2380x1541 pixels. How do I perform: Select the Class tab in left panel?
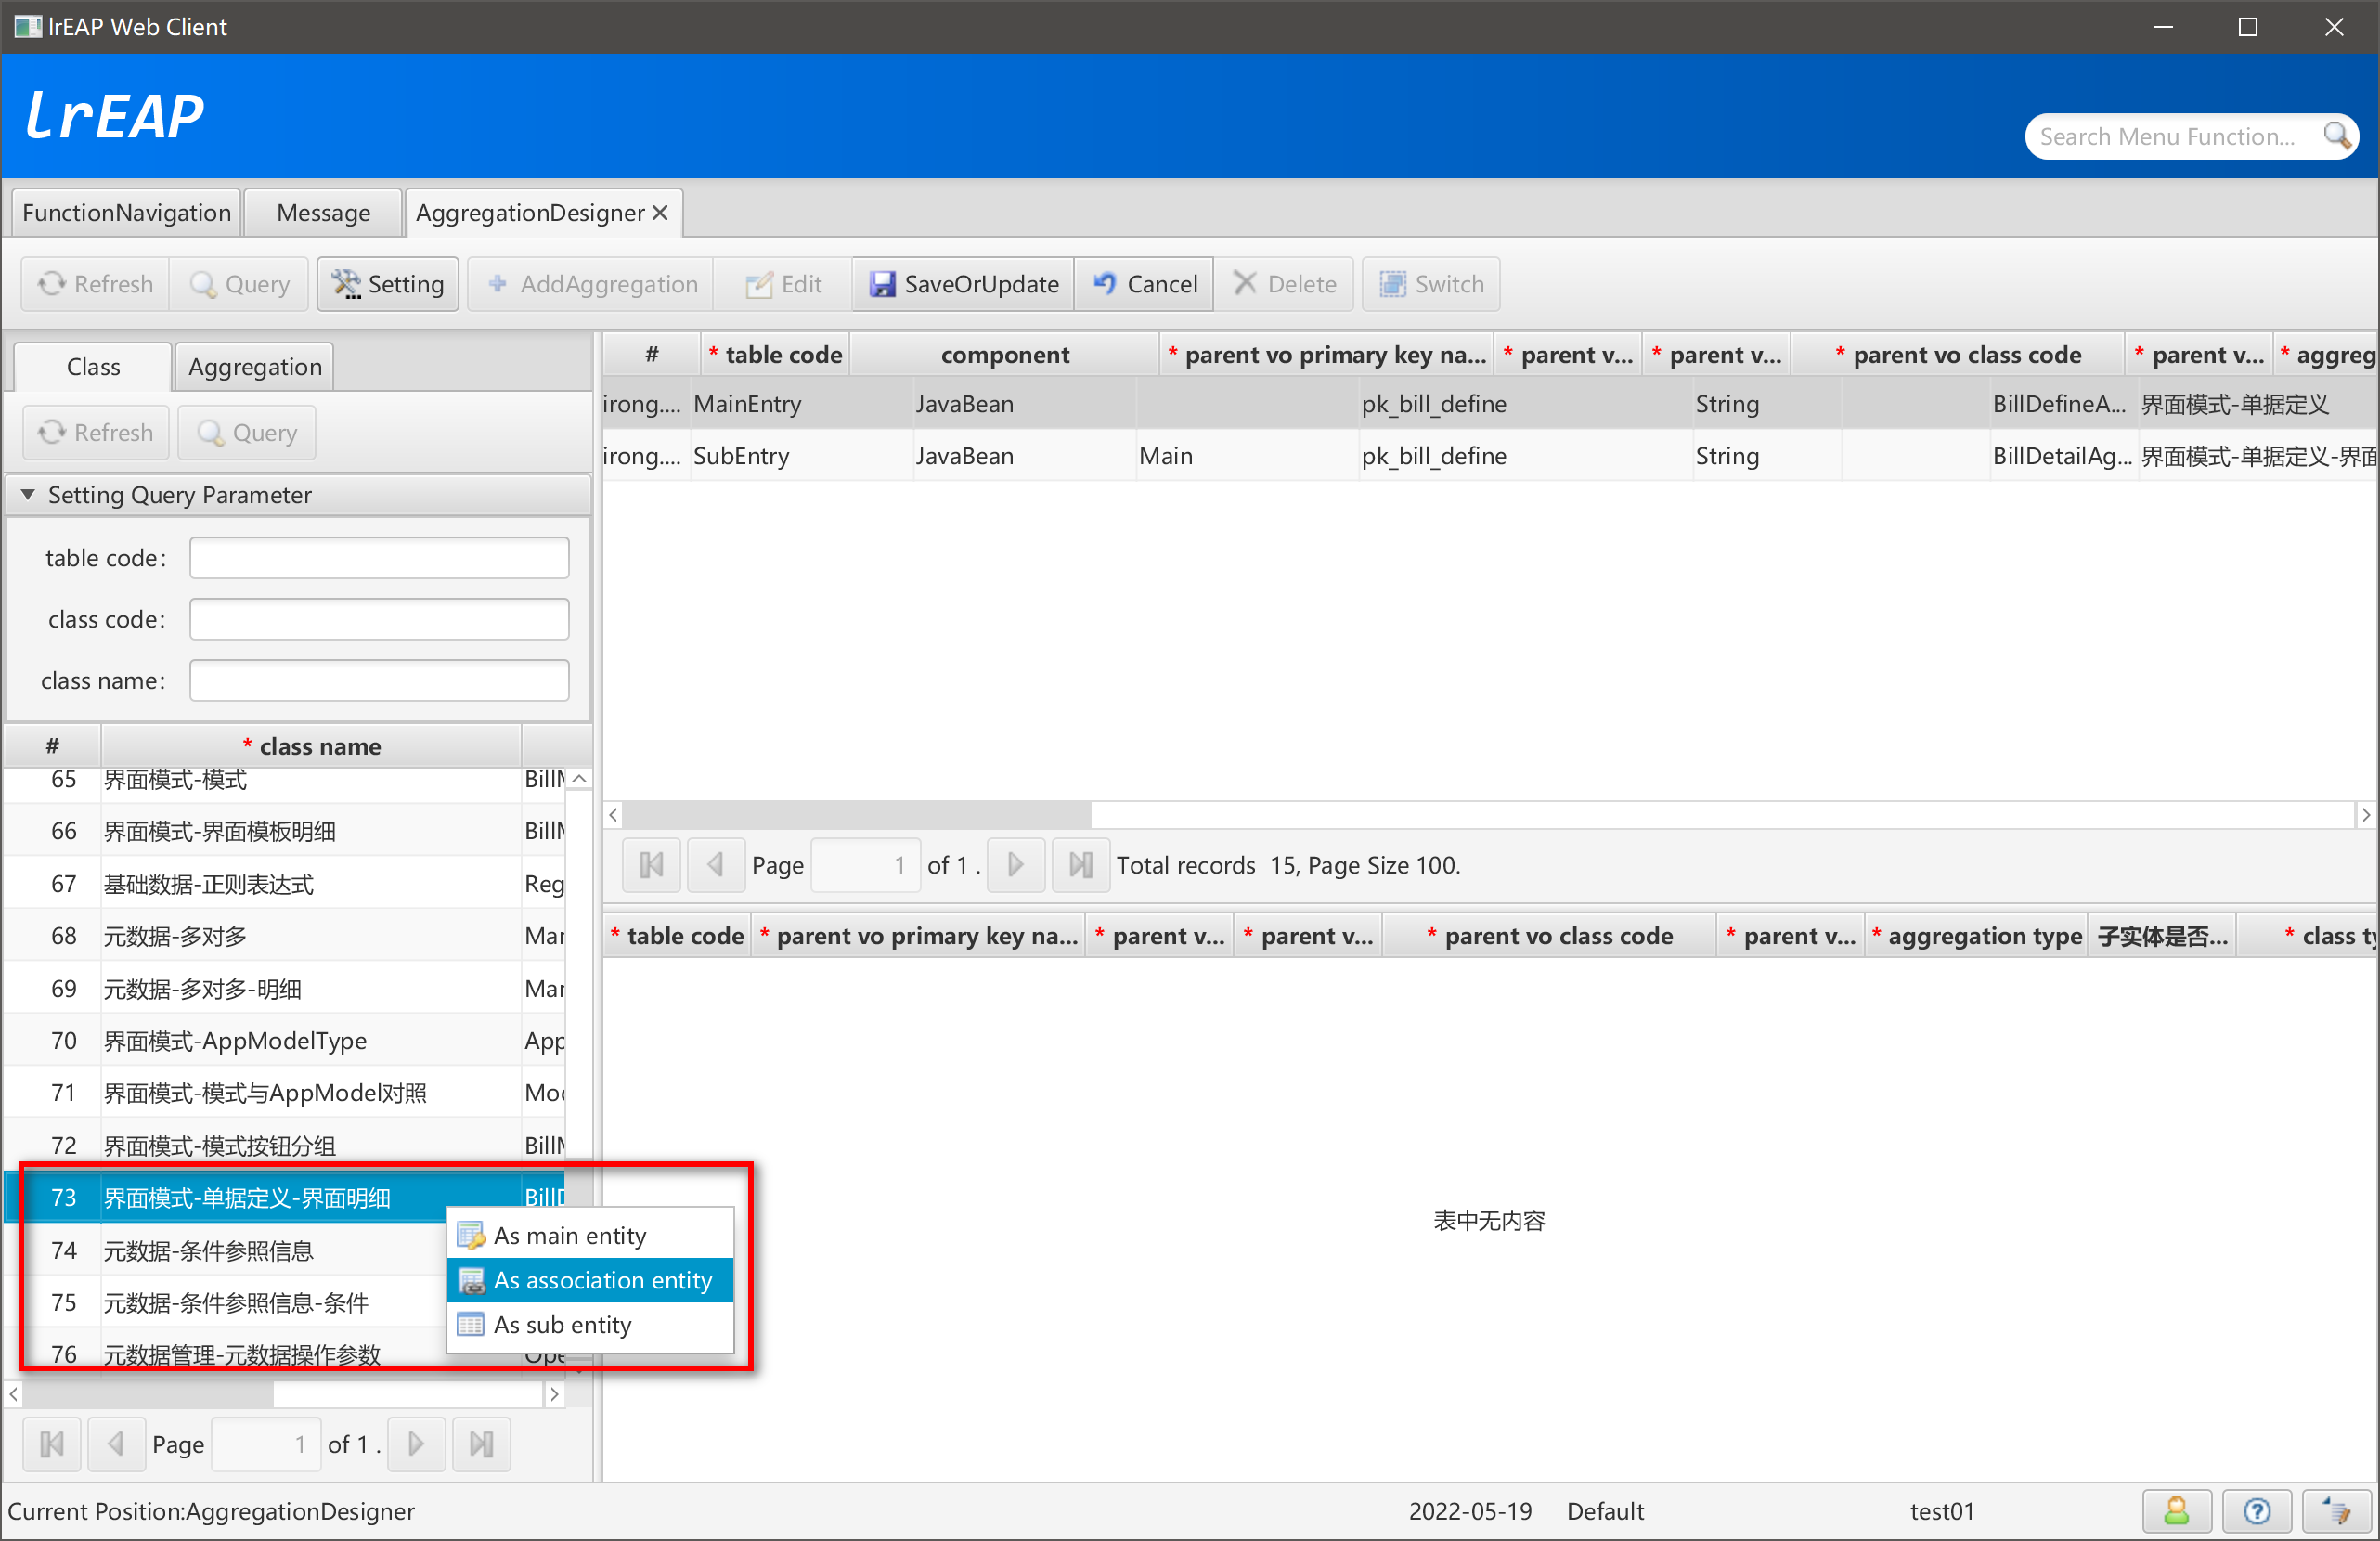coord(93,367)
